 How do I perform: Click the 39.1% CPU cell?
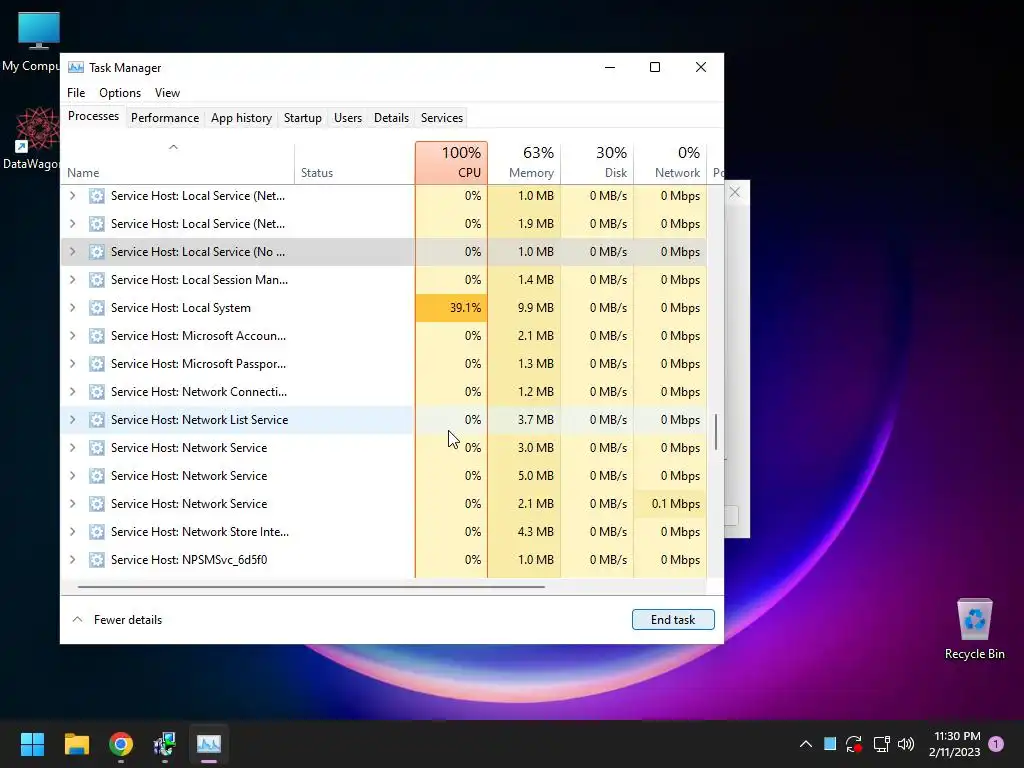[451, 308]
